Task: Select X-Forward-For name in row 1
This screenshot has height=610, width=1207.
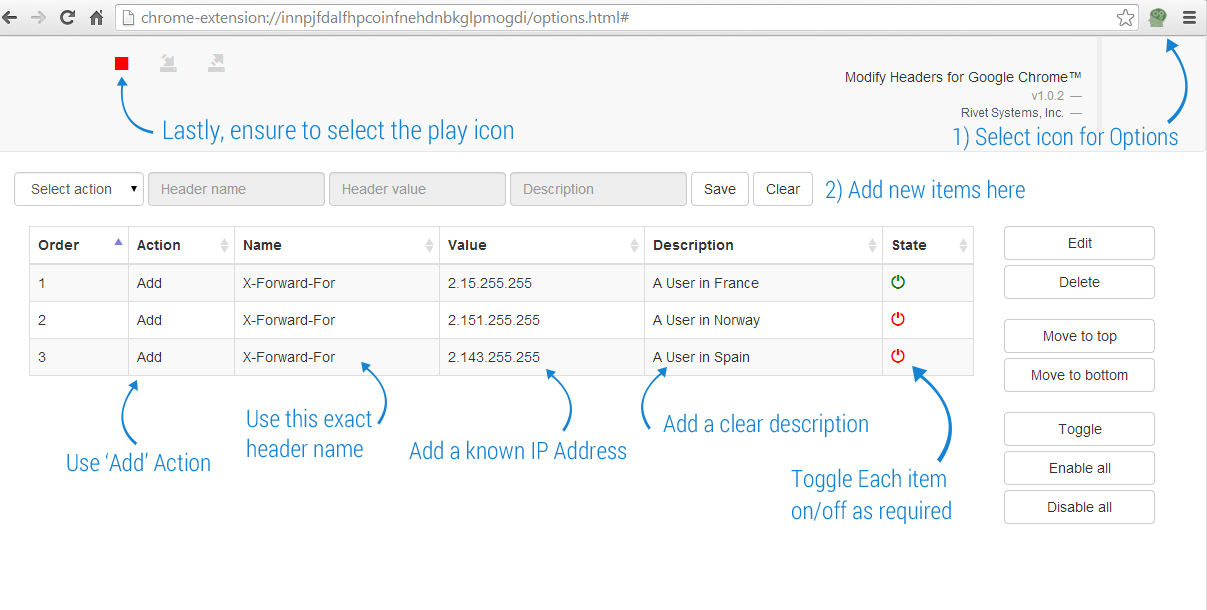Action: pyautogui.click(x=337, y=283)
